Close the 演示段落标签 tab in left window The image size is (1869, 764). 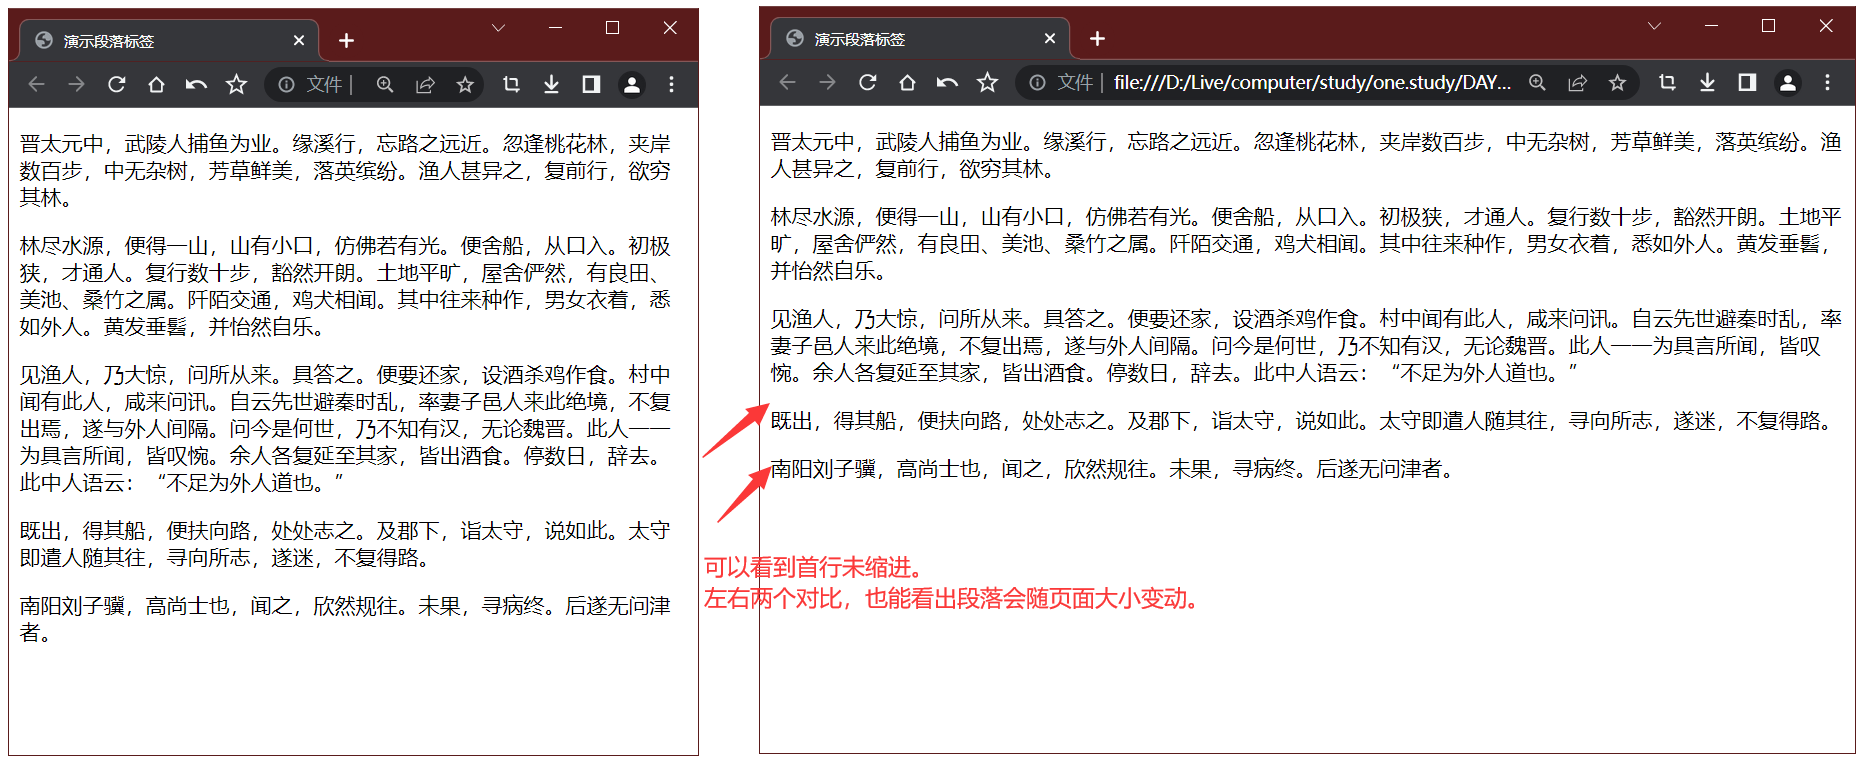point(299,41)
